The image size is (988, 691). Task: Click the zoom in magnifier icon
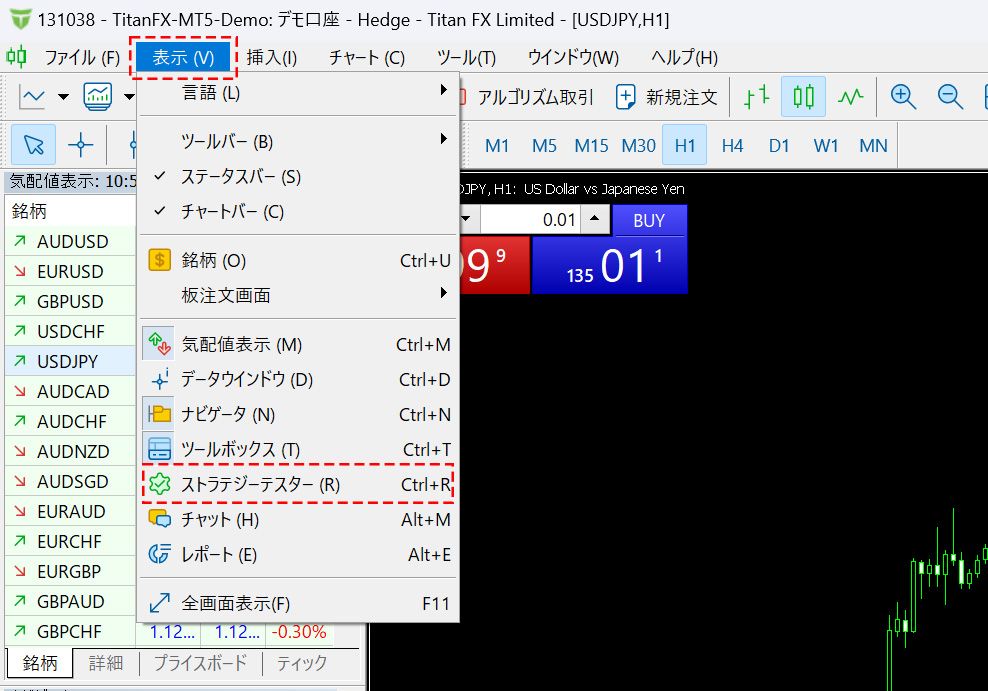903,97
